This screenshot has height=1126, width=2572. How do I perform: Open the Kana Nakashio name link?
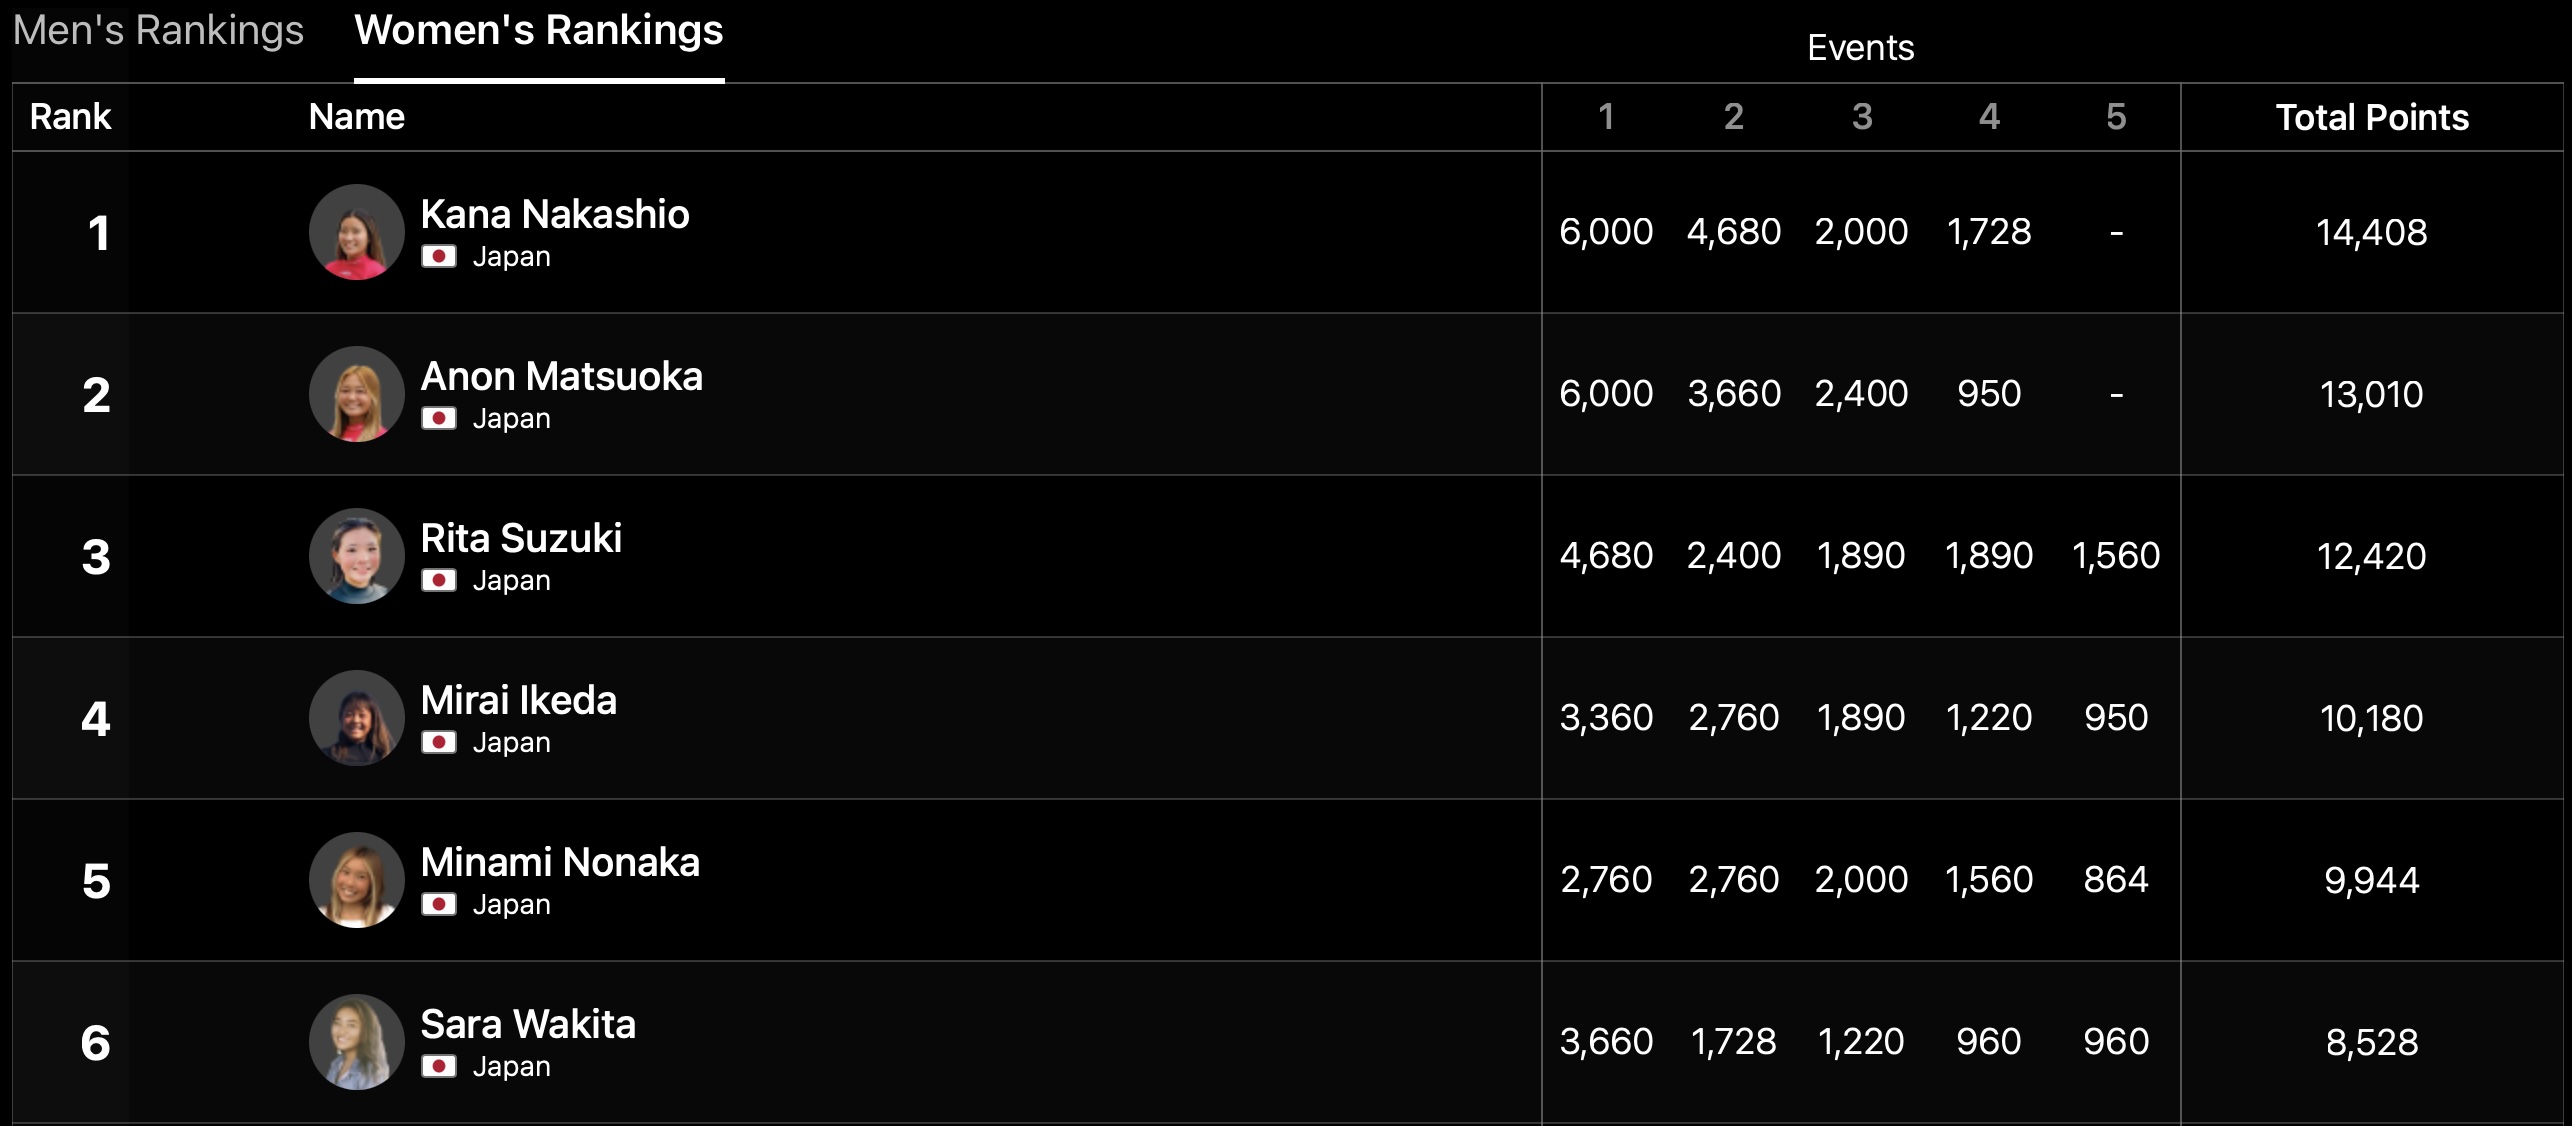click(554, 214)
